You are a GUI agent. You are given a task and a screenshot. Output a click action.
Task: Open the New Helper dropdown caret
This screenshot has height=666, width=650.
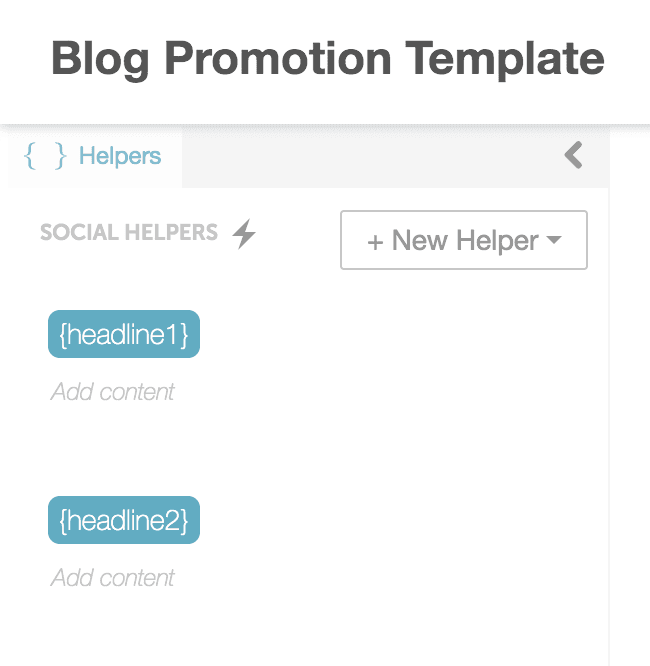point(554,240)
